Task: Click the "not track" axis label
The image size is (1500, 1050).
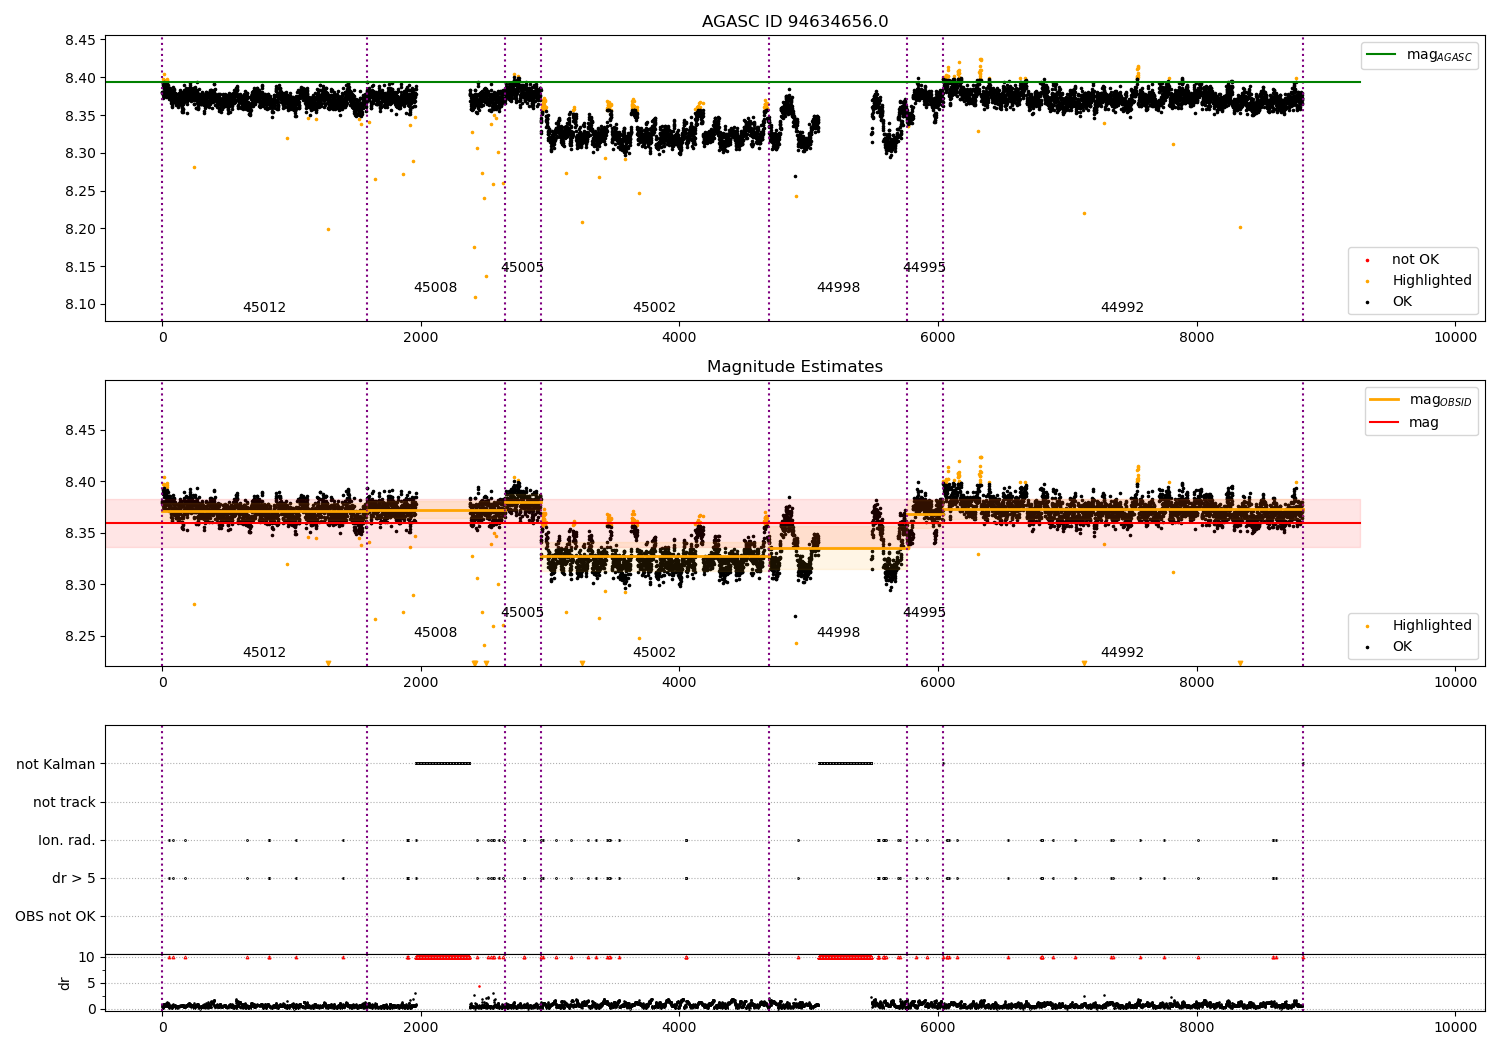Action: click(64, 802)
